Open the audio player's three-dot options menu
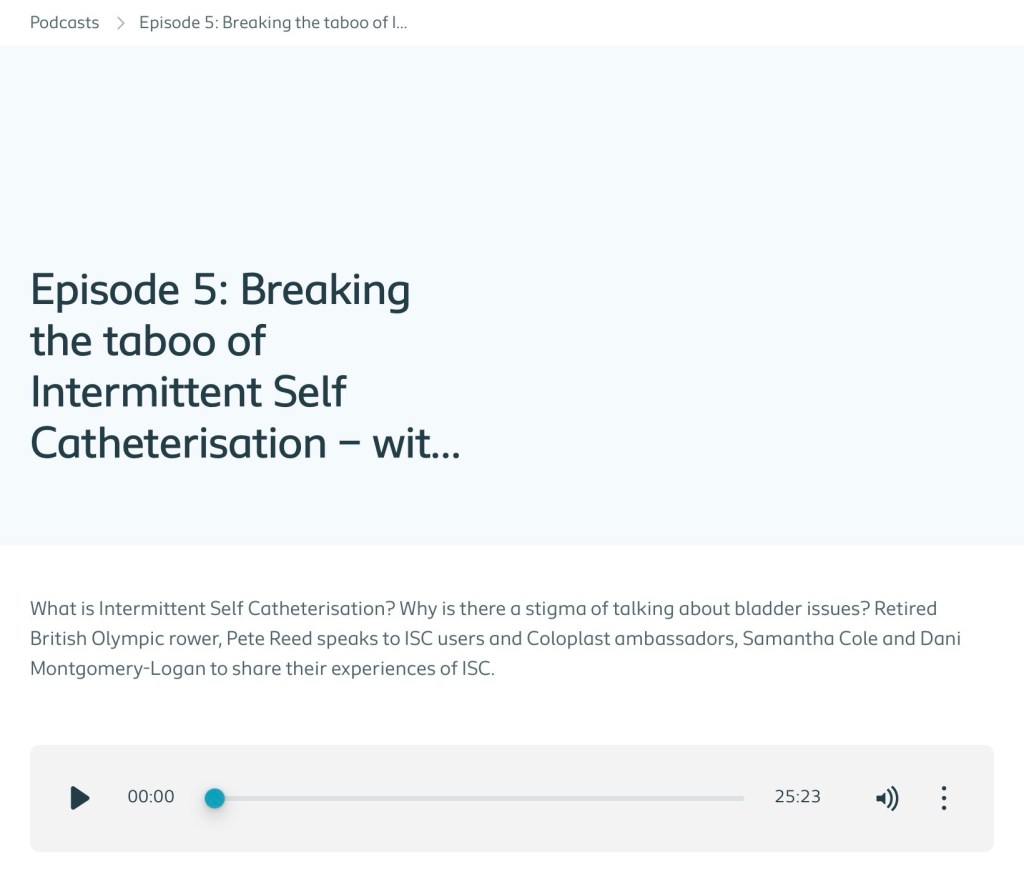This screenshot has width=1024, height=894. 943,798
